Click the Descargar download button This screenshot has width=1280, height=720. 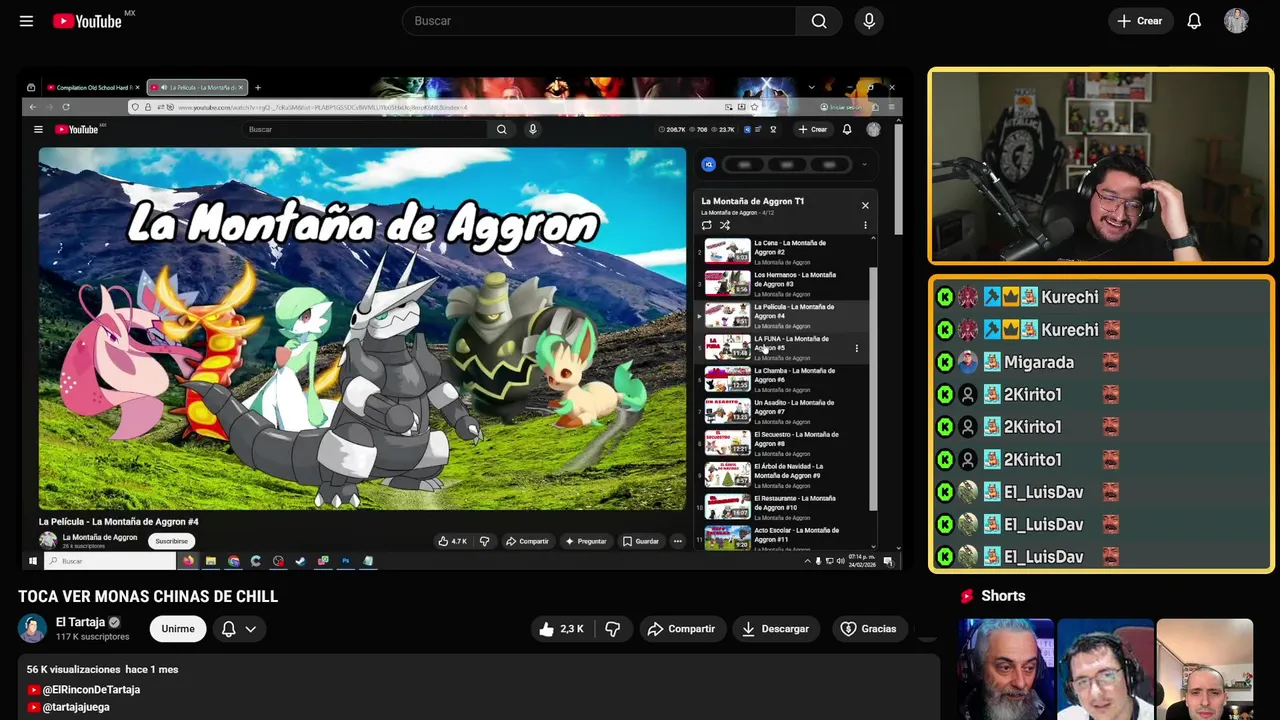tap(775, 629)
